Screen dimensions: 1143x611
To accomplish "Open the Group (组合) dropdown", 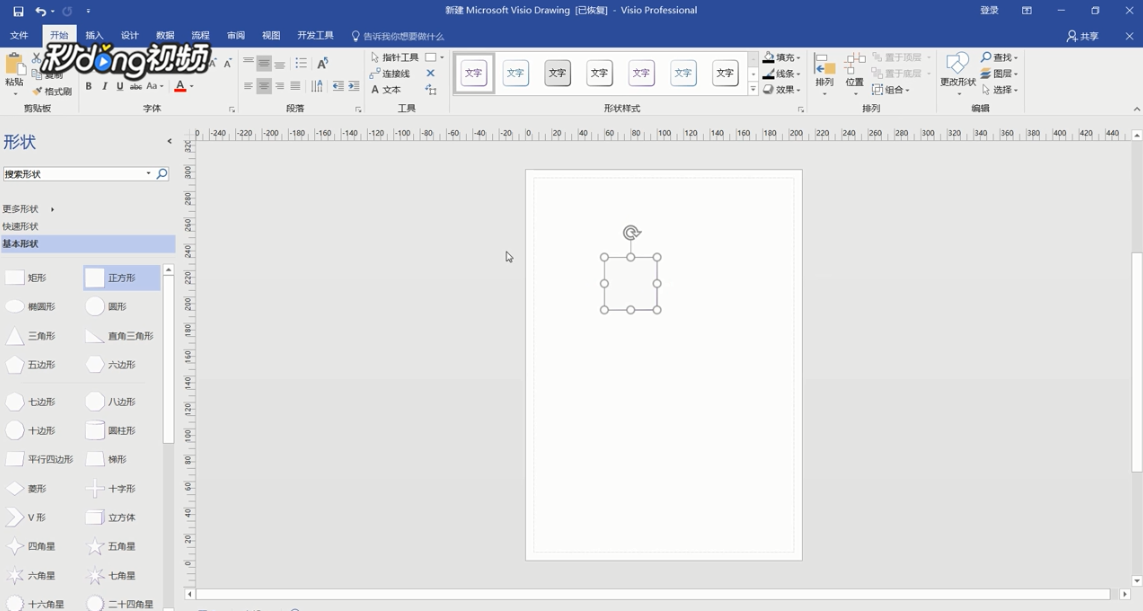I will (x=891, y=90).
